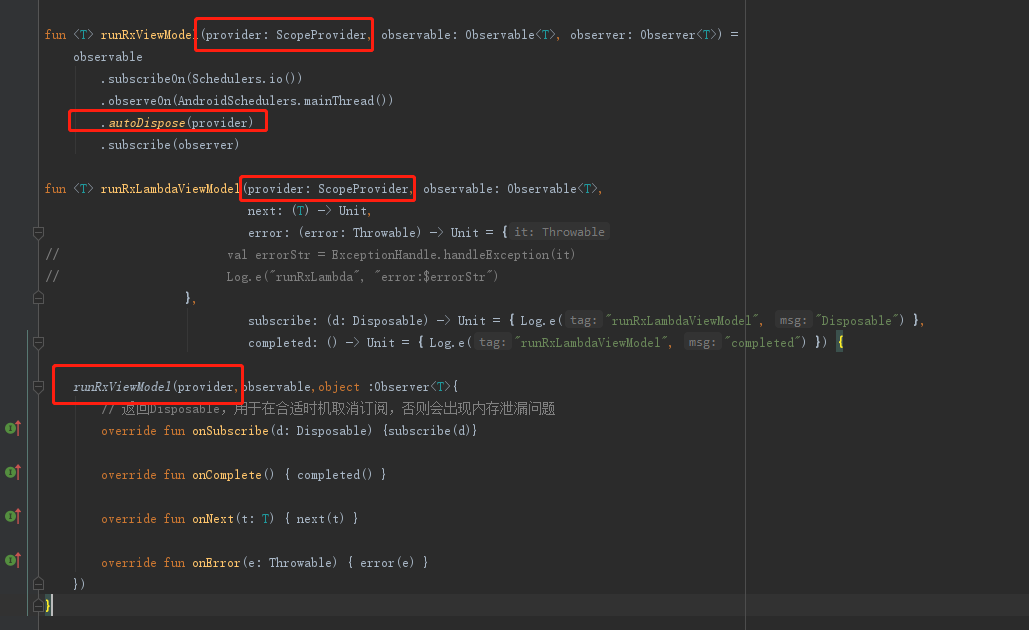Click the "it: Throwable" inlay hint
The height and width of the screenshot is (630, 1029).
point(559,232)
